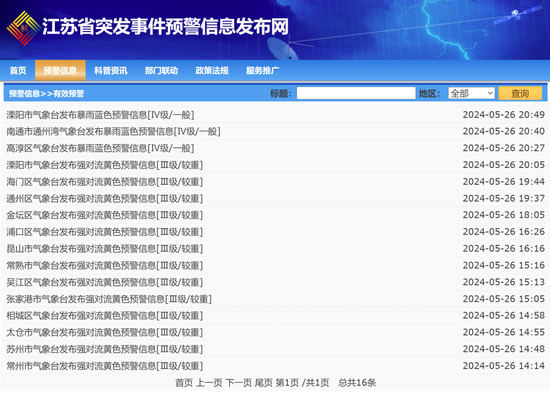550x394 pixels.
Task: Open 苏州市 强对流黄色预警 entry
Action: pos(105,349)
